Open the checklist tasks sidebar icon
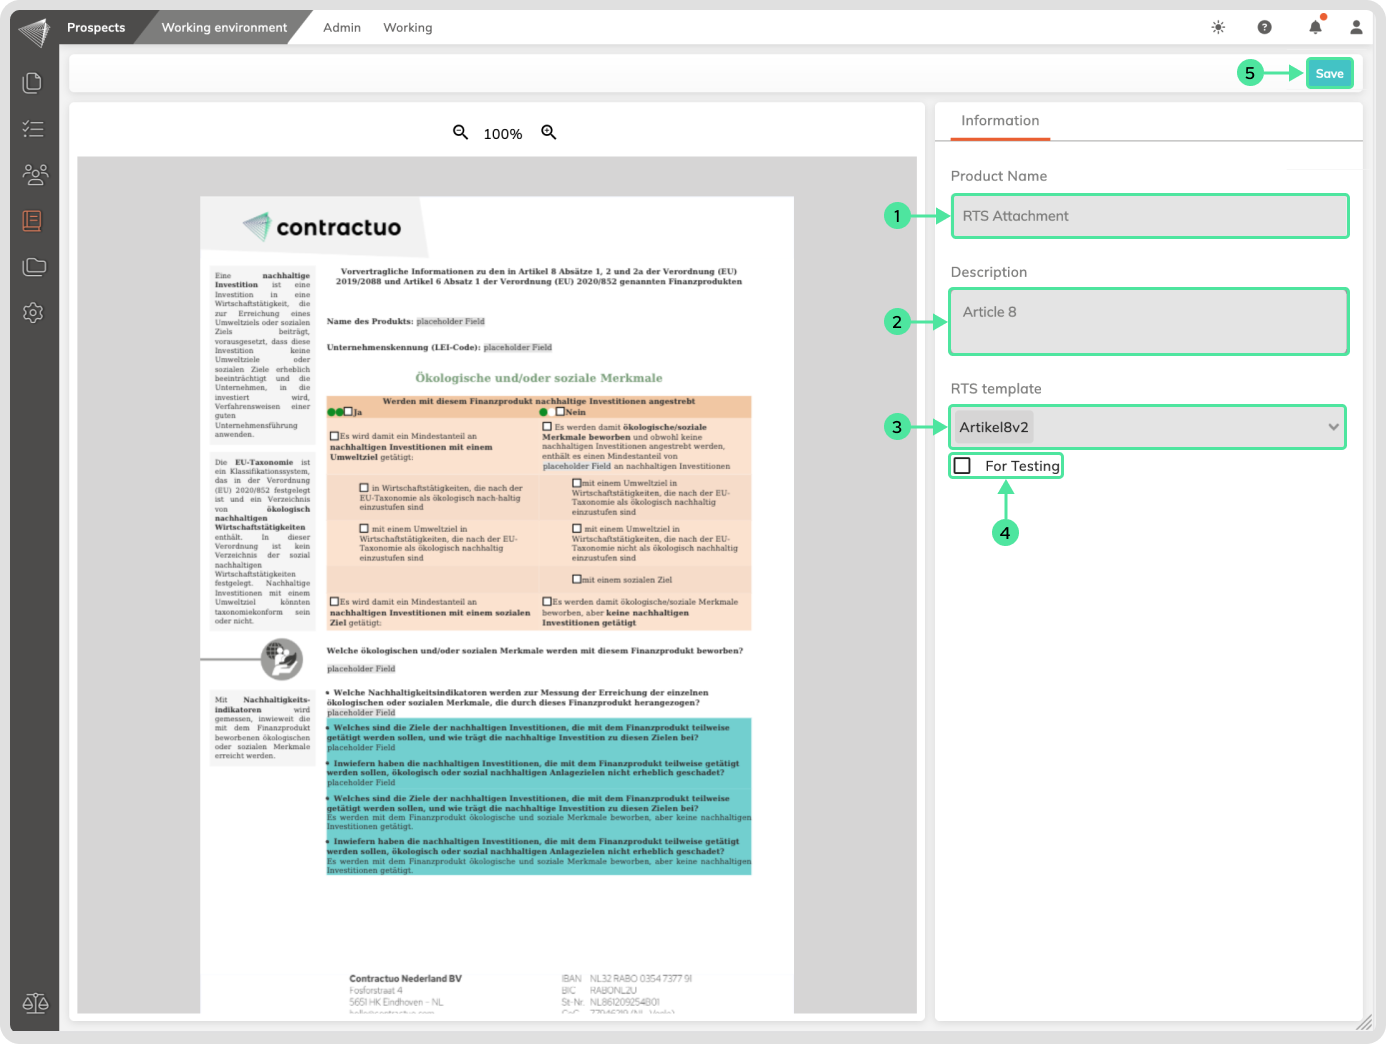Image resolution: width=1386 pixels, height=1044 pixels. pos(33,129)
